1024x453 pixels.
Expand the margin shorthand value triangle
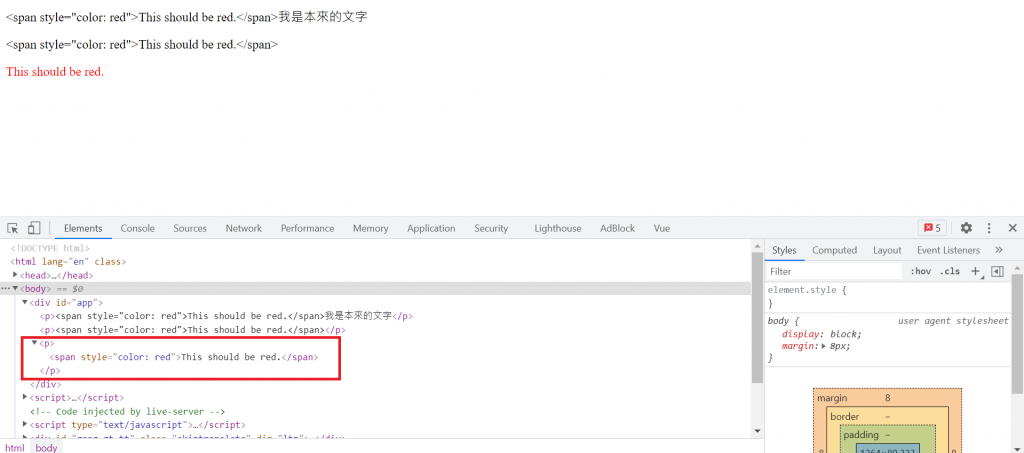(826, 347)
